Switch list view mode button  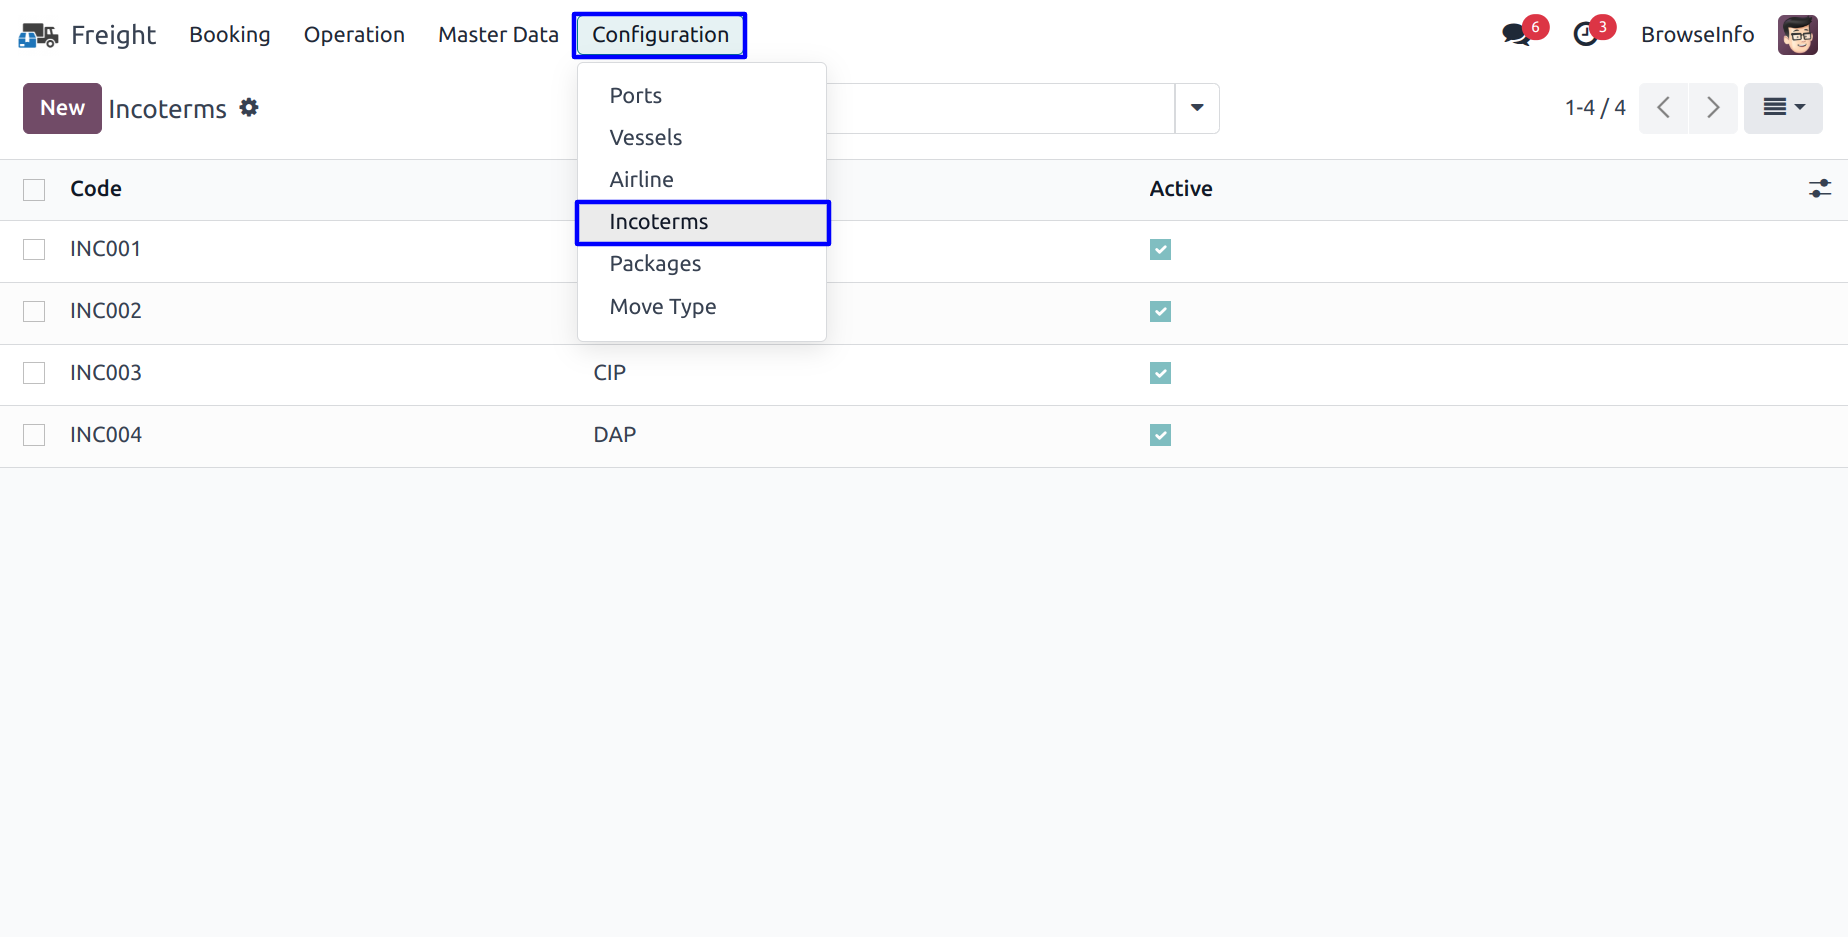(x=1783, y=108)
